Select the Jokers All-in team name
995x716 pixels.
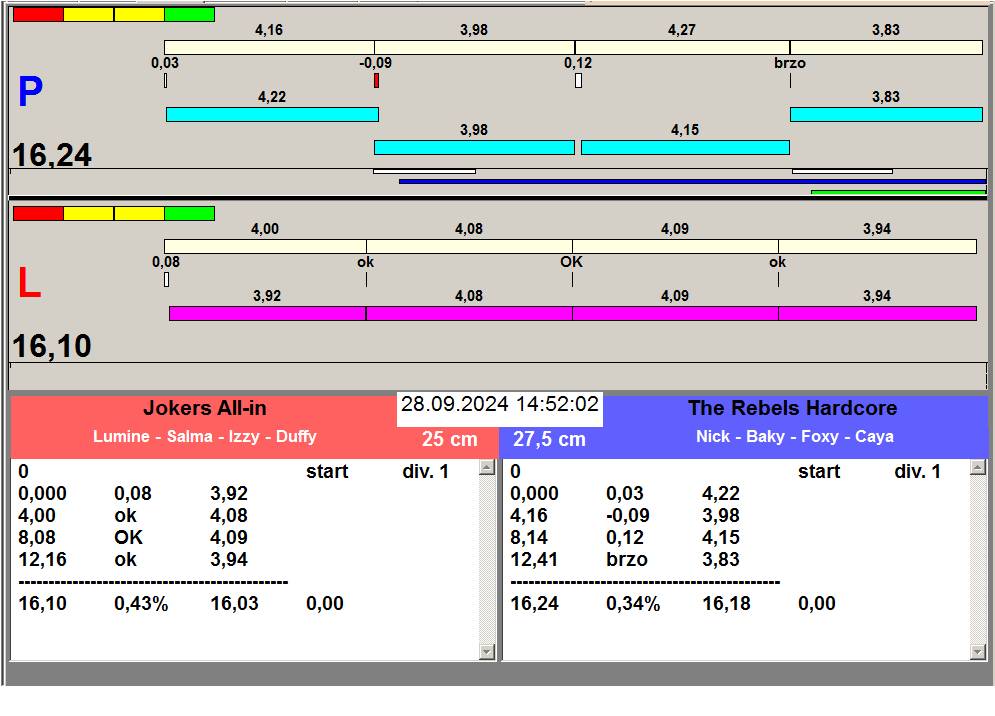(205, 408)
